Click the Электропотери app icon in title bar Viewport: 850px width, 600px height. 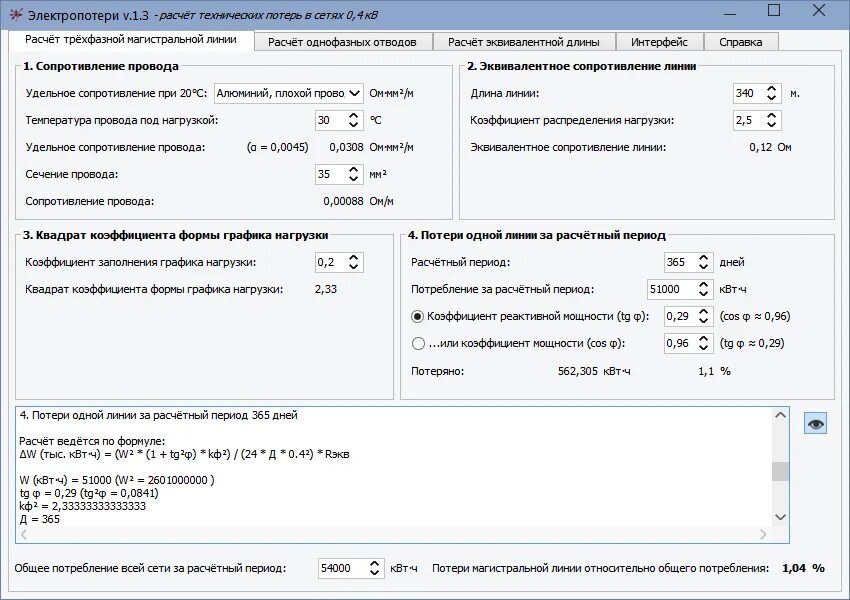pyautogui.click(x=16, y=15)
